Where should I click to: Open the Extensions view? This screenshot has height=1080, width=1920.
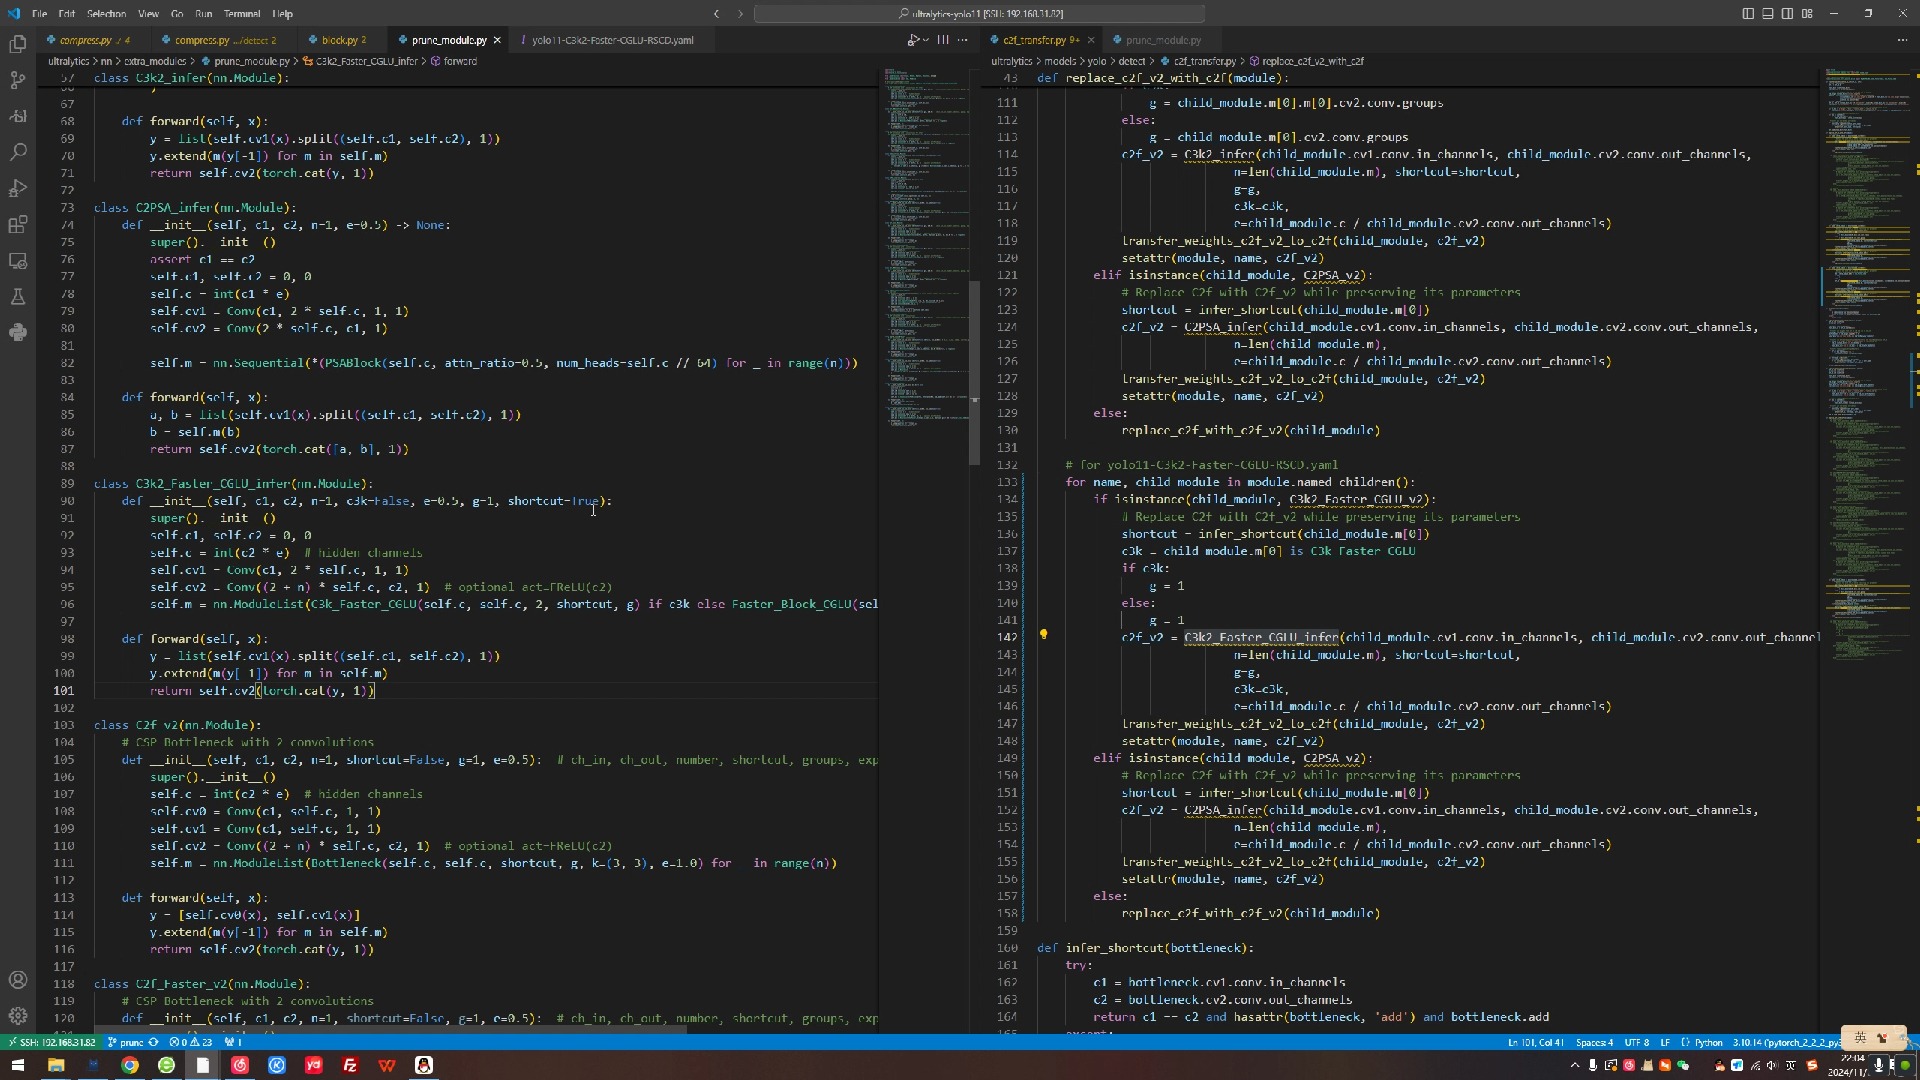tap(17, 225)
